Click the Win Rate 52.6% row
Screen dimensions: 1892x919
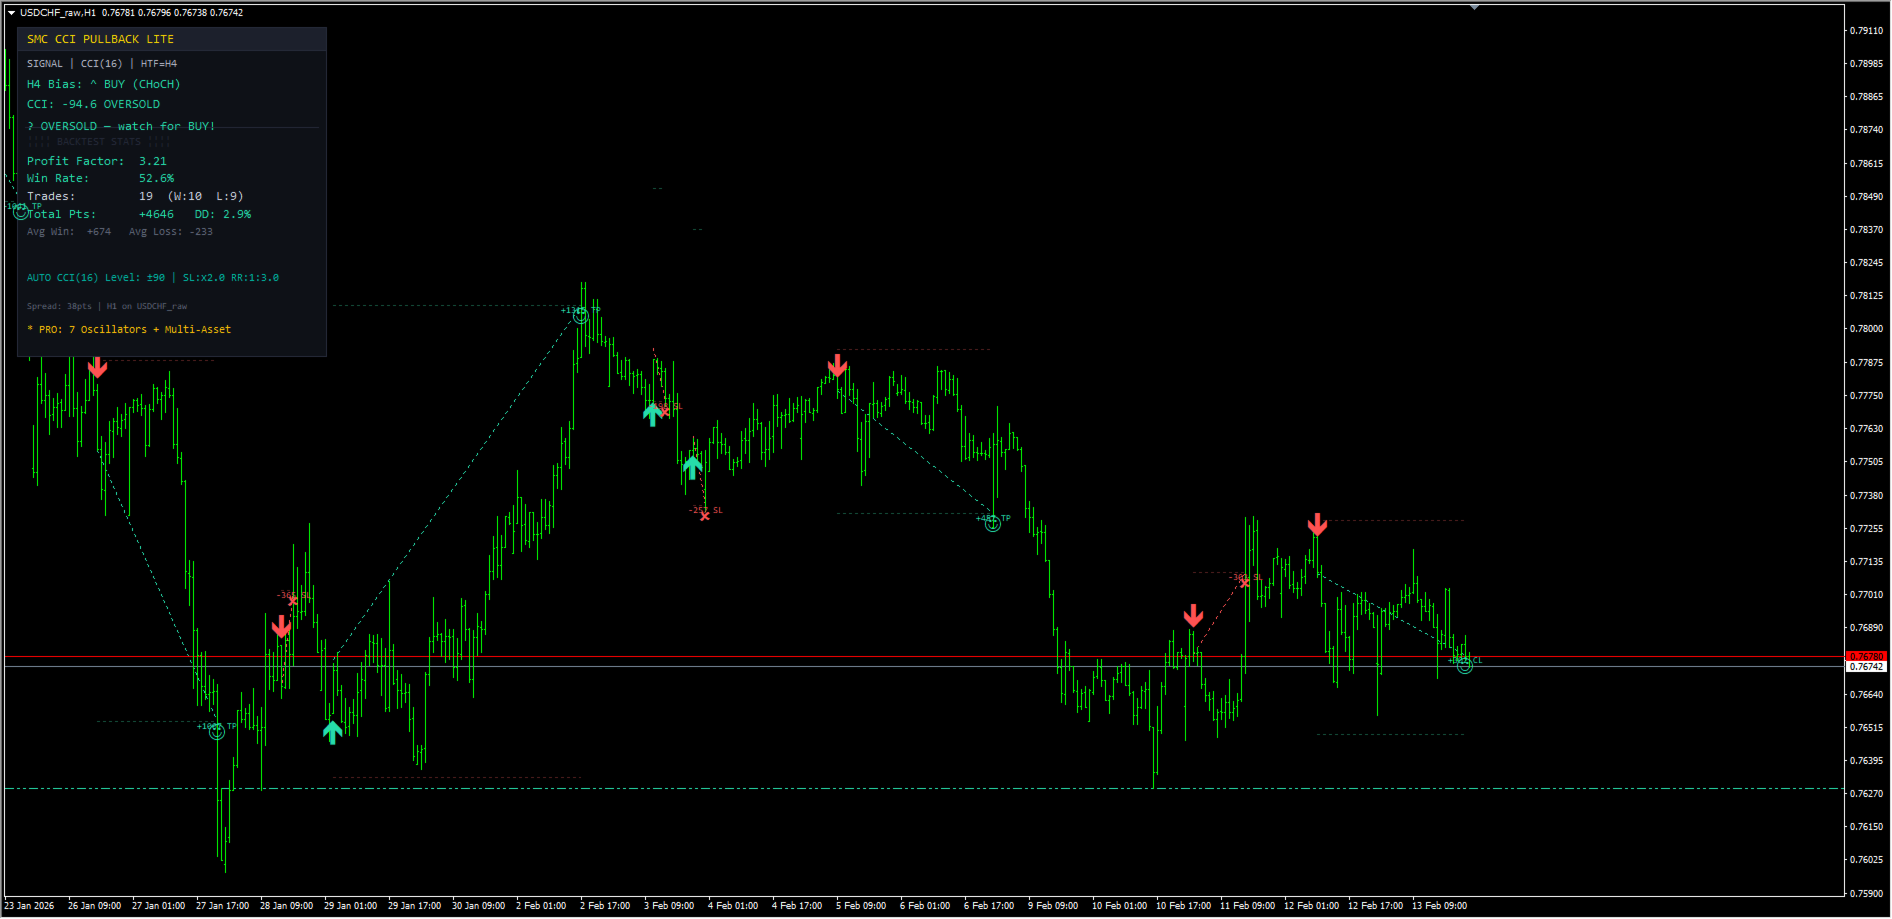tap(100, 179)
